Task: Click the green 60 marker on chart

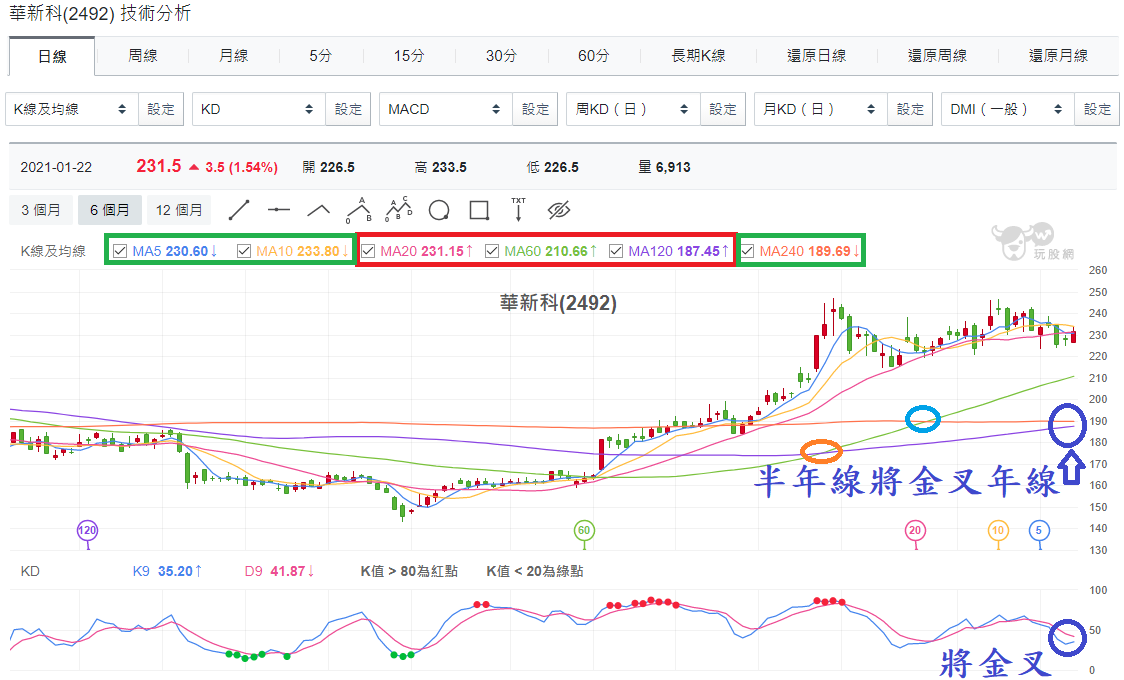Action: [584, 531]
